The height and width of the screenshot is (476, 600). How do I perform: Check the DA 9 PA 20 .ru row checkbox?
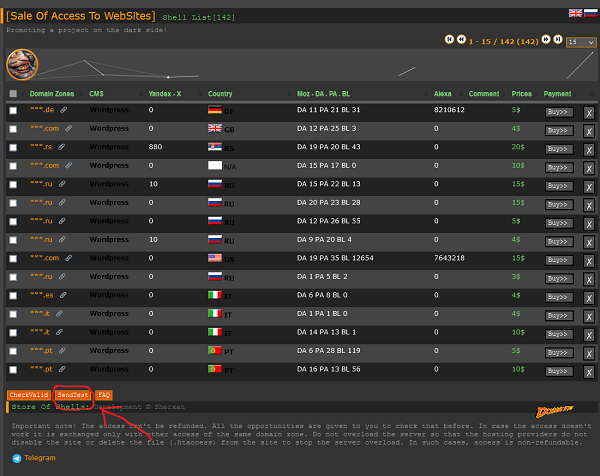coord(13,240)
